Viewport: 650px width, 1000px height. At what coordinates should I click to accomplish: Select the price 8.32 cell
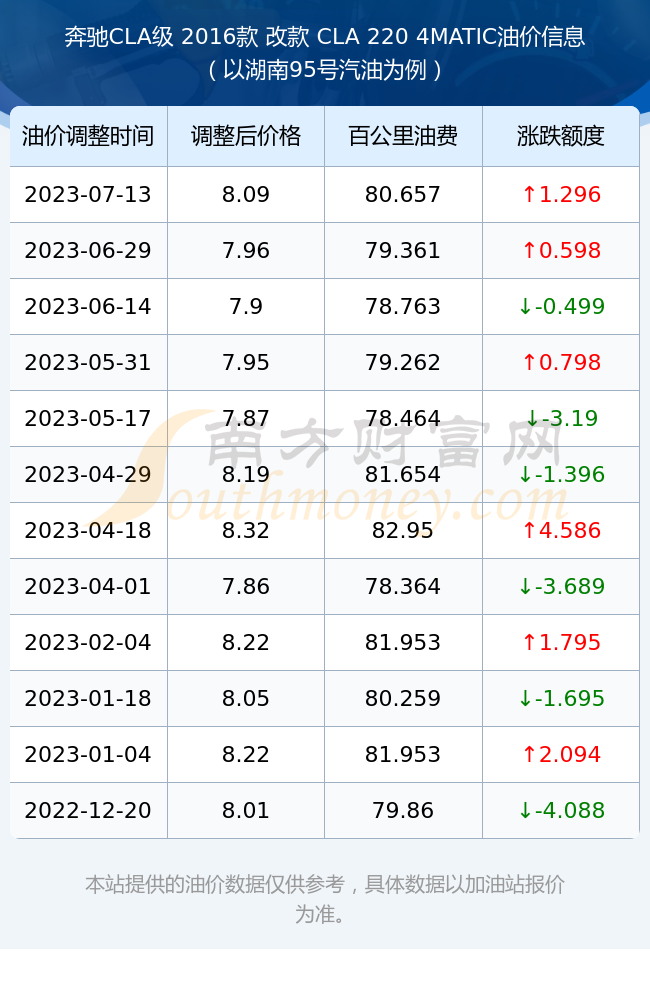coord(246,531)
